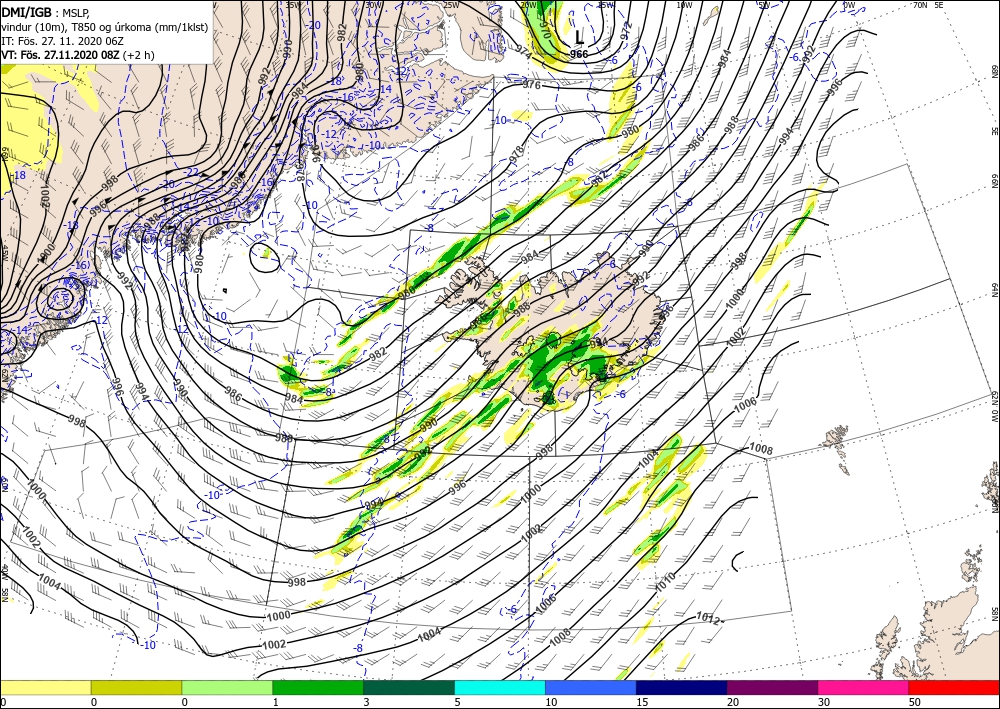
Task: Choose the purple 20–30 mm legend swatch
Action: tap(772, 687)
